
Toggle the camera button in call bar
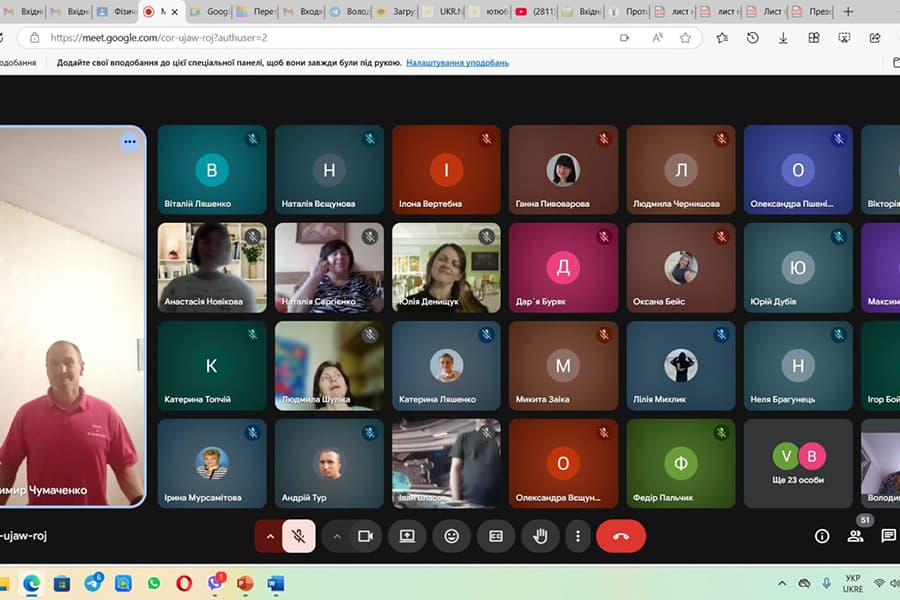point(366,536)
